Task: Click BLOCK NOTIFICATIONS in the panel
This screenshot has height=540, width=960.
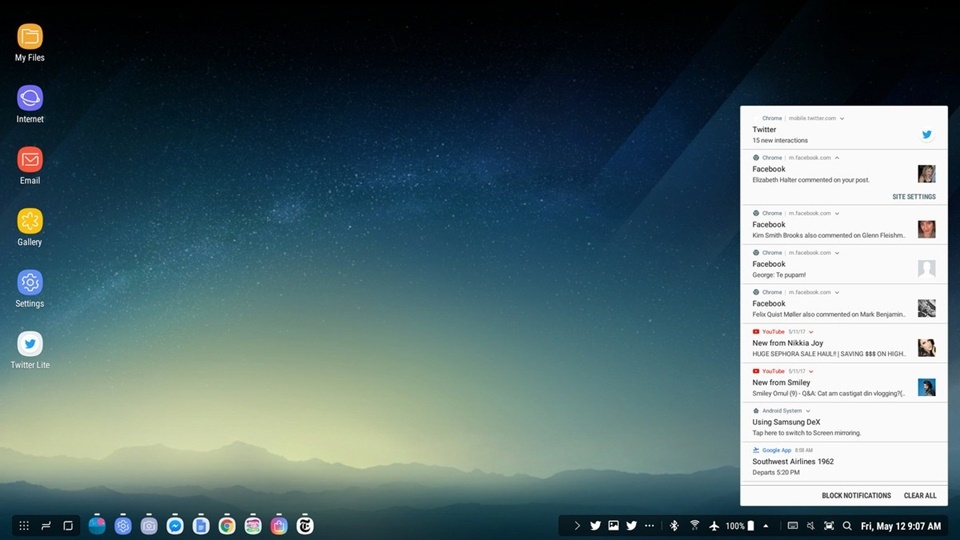Action: click(856, 495)
